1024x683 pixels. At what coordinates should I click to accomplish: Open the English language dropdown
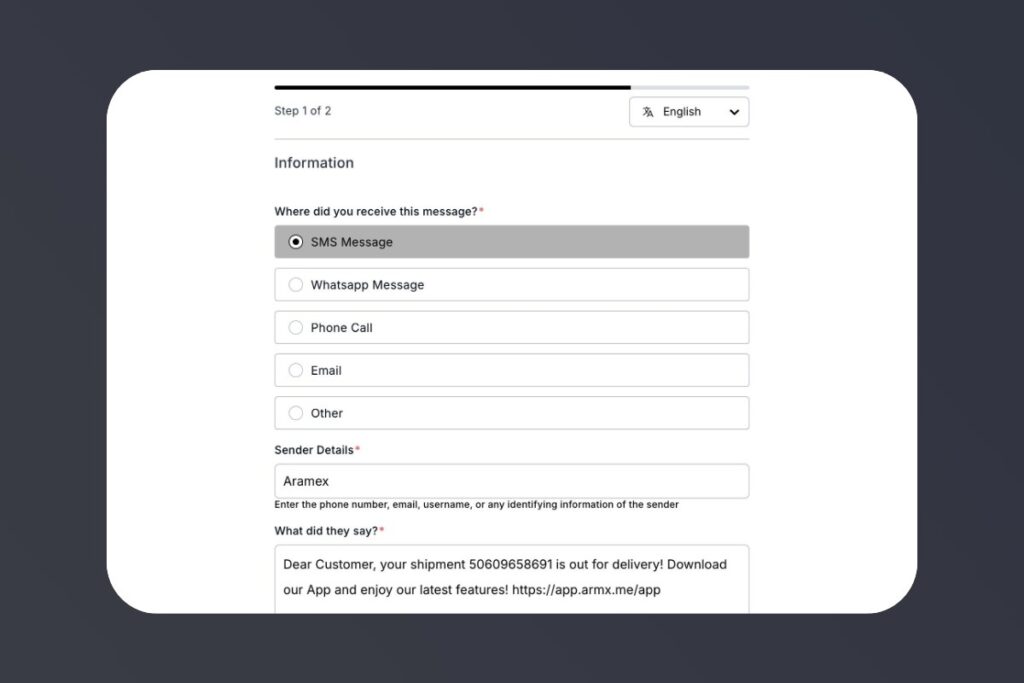tap(689, 112)
